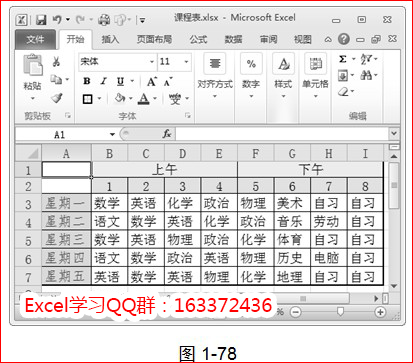The height and width of the screenshot is (363, 413).
Task: Click the horizontal scrollbar right arrow
Action: pos(376,298)
